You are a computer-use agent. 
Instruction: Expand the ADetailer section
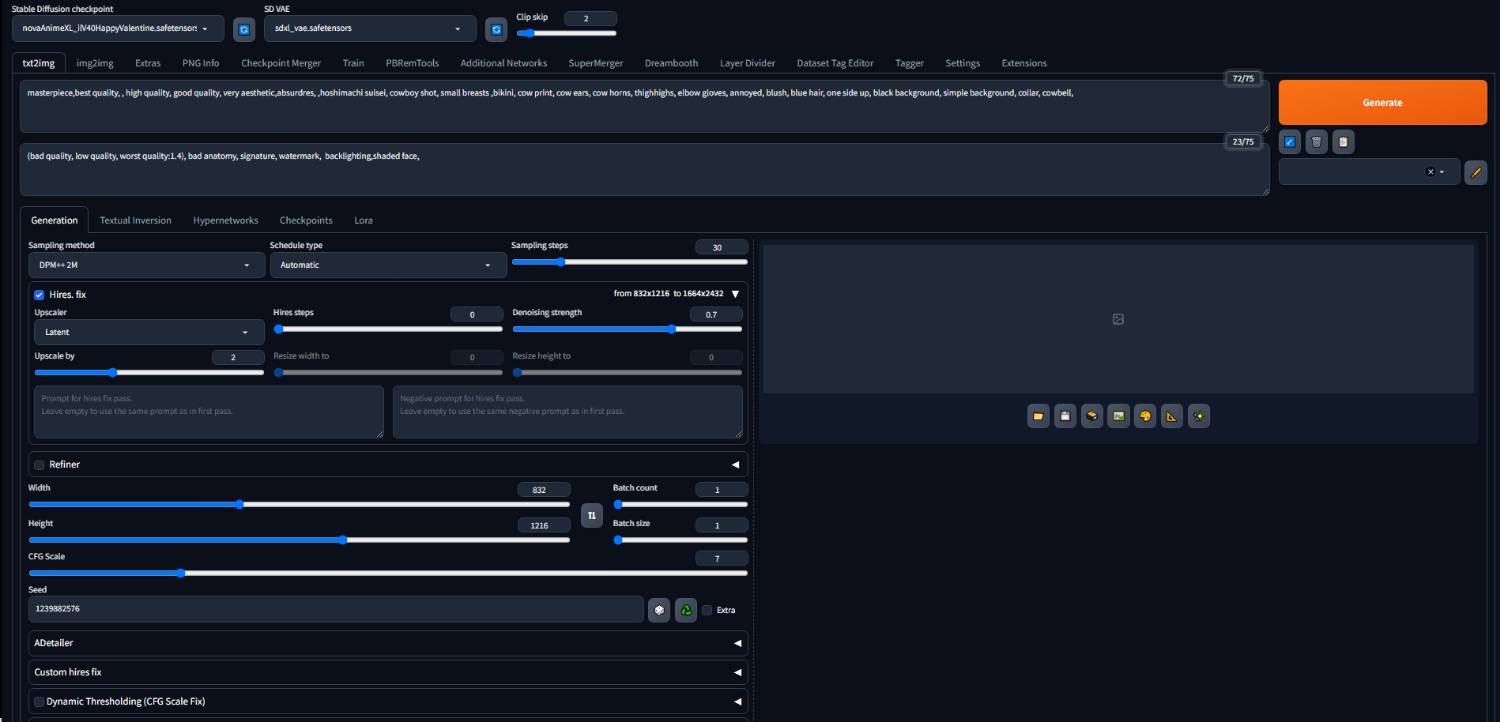pyautogui.click(x=388, y=643)
